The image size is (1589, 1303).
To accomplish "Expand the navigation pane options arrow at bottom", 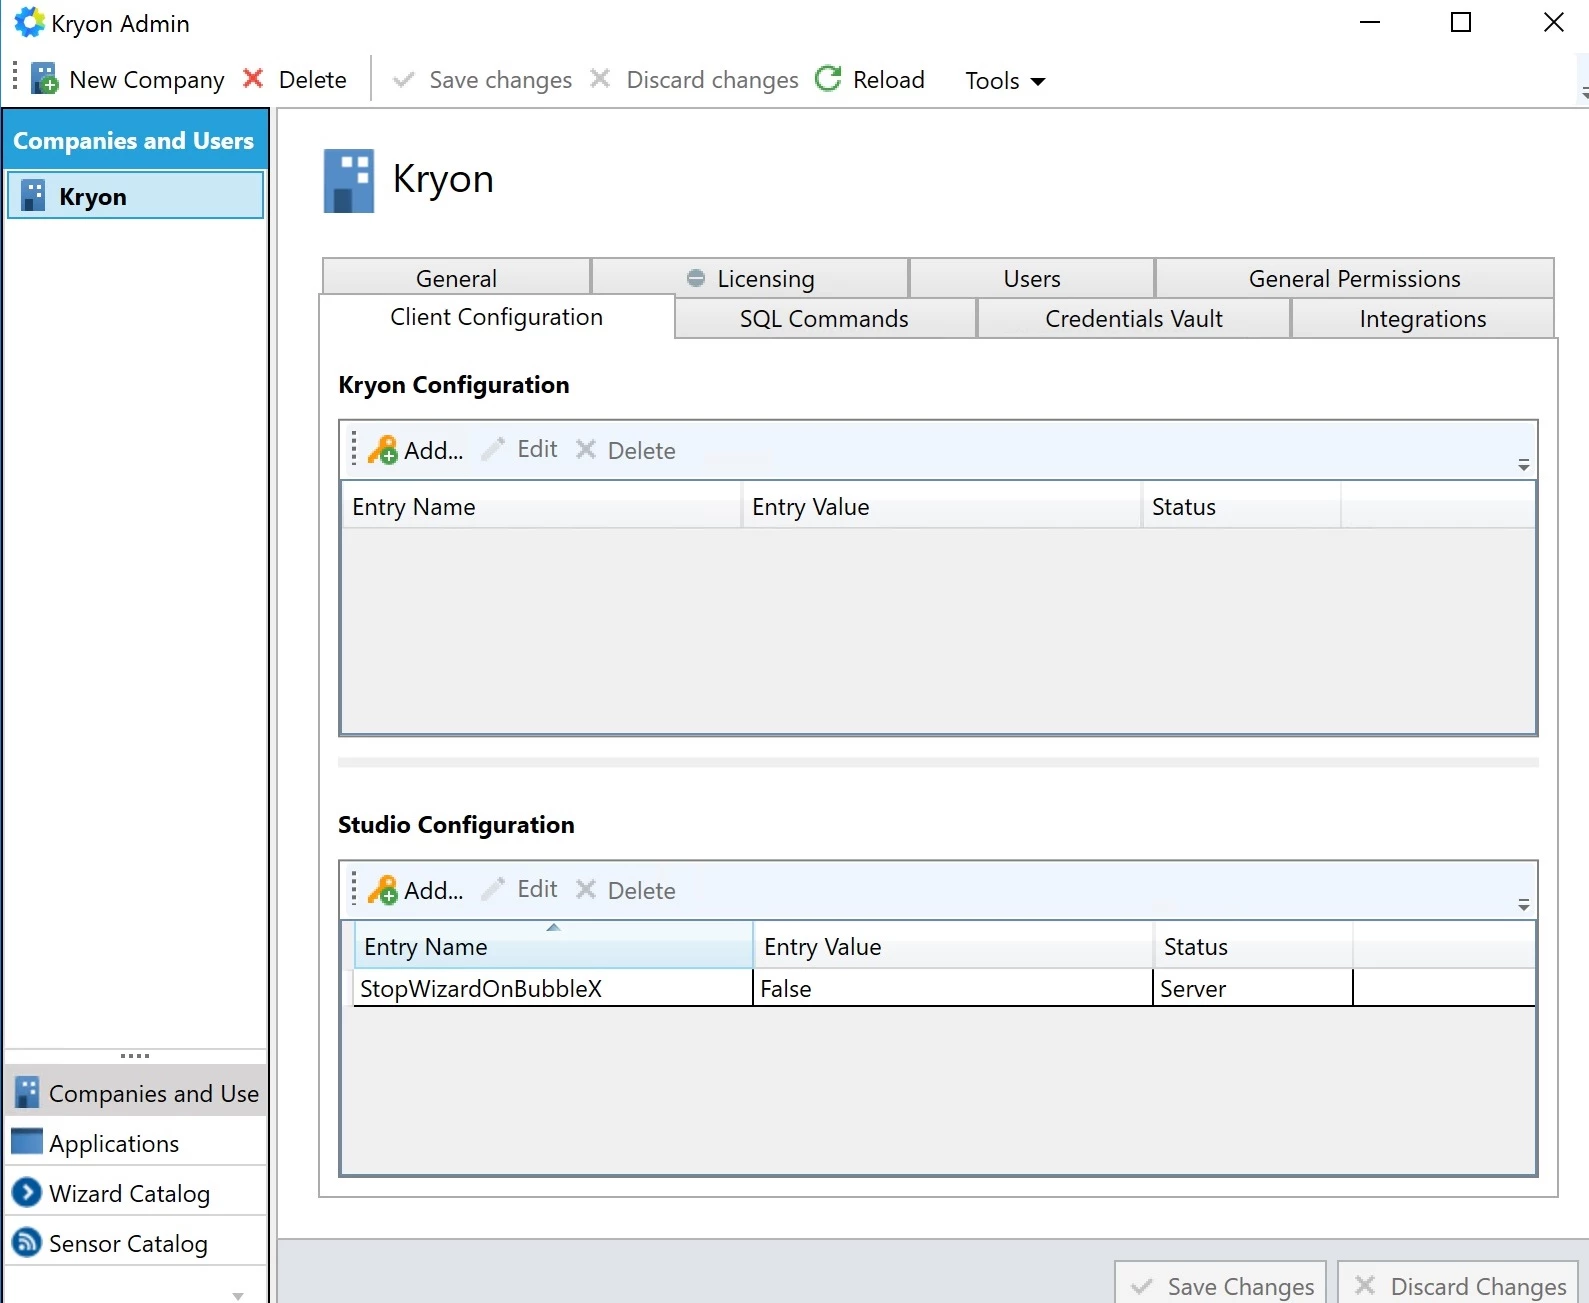I will tap(238, 1295).
